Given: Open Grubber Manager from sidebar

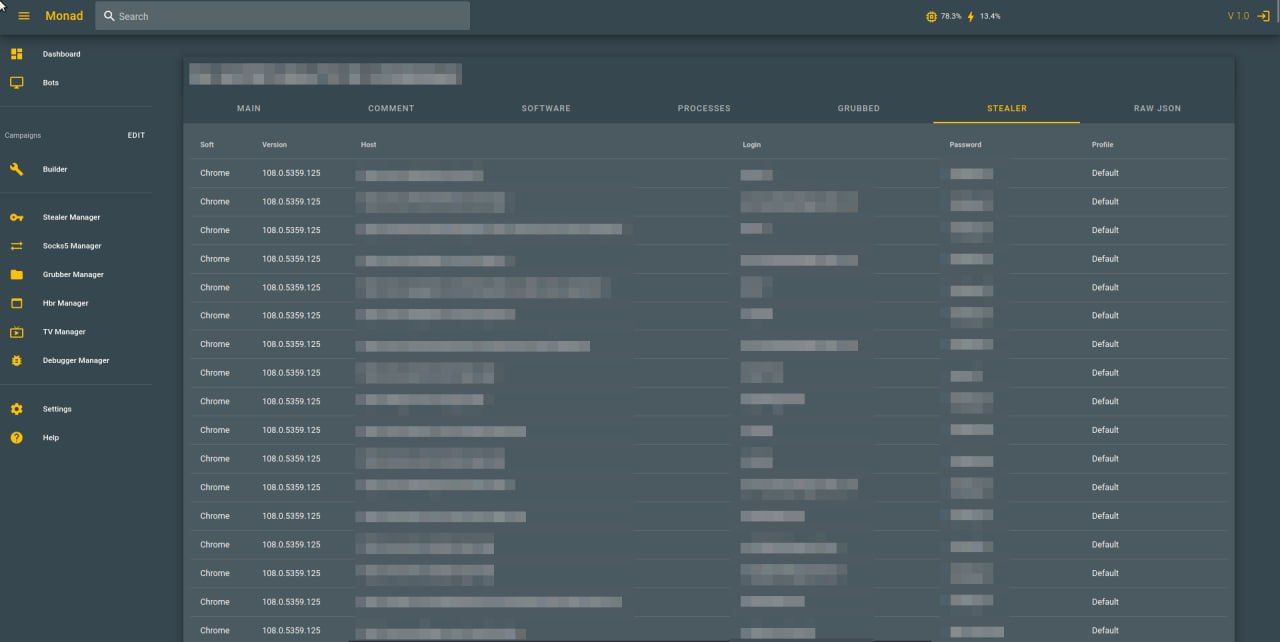Looking at the screenshot, I should coord(73,274).
